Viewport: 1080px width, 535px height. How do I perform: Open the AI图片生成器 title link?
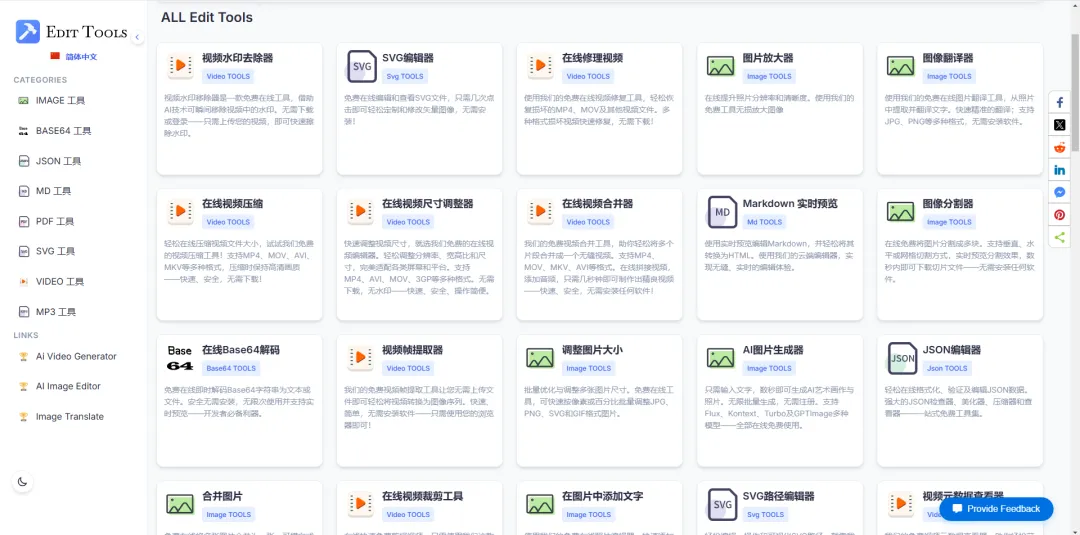point(773,350)
